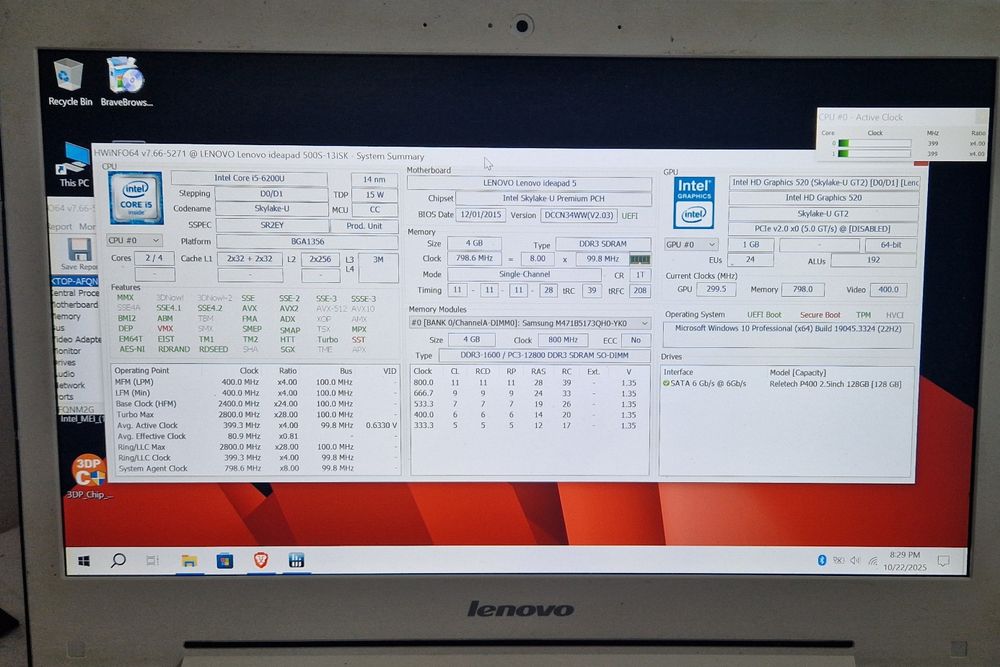Click the Wi-Fi network tray icon
This screenshot has height=667, width=1000.
point(872,561)
